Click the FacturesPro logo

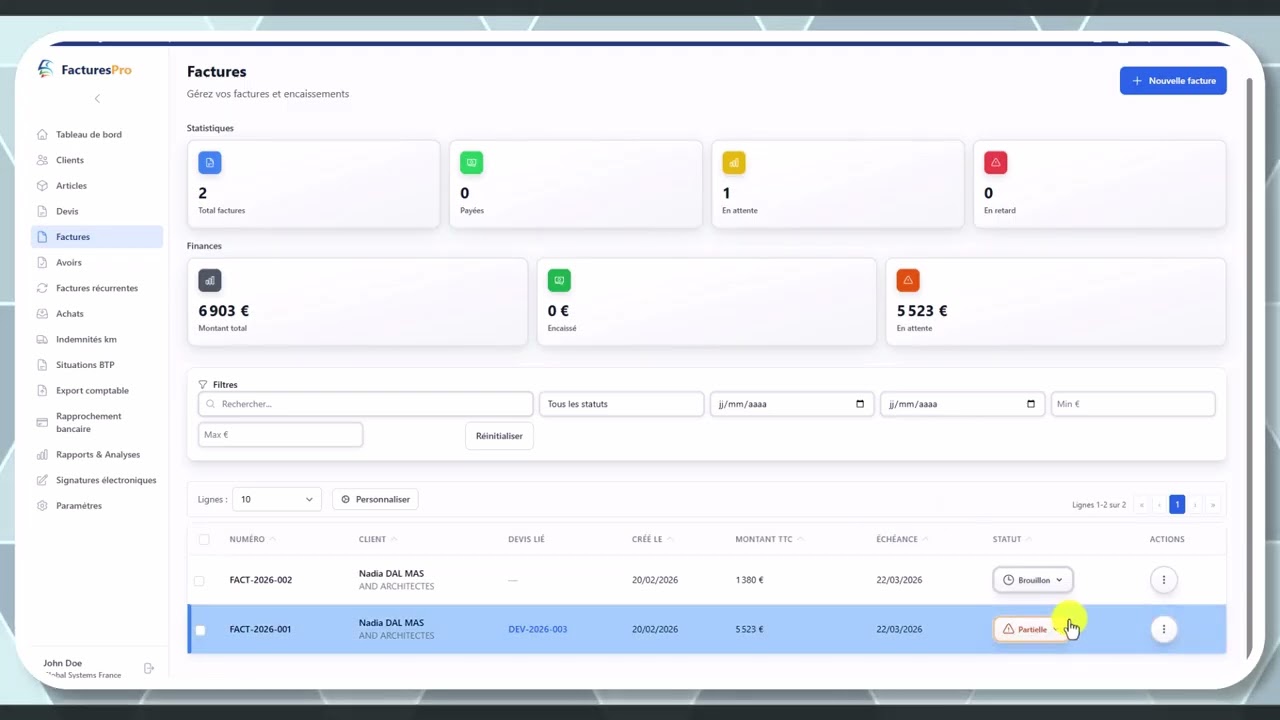(84, 69)
